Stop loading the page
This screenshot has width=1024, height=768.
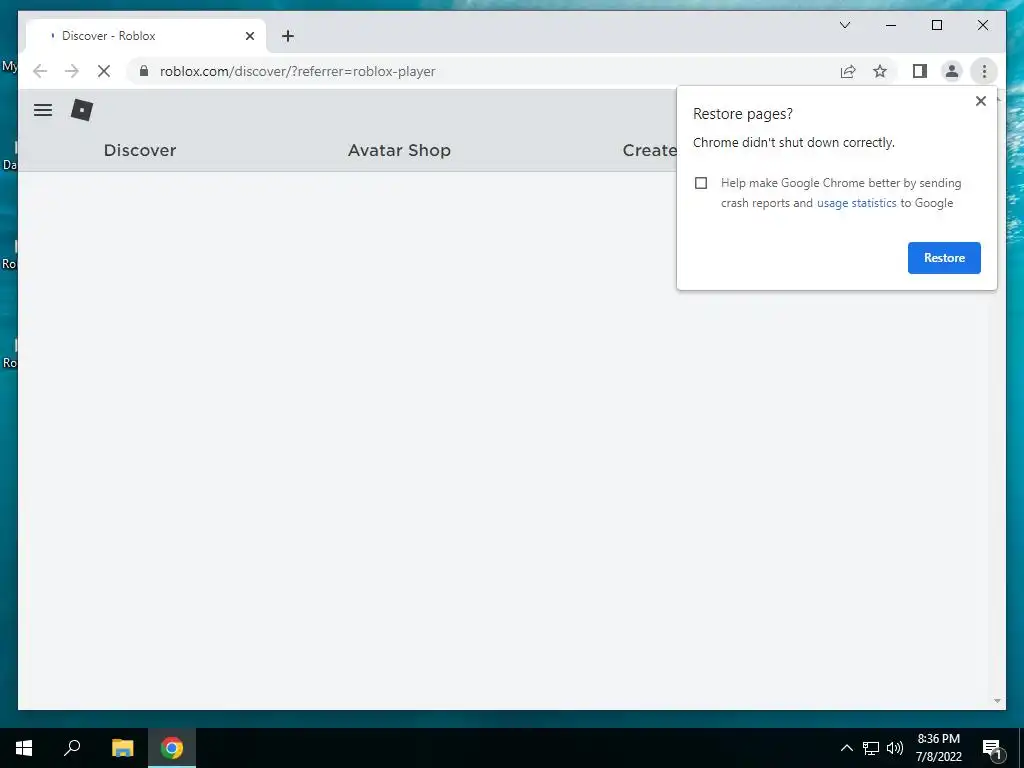[104, 71]
